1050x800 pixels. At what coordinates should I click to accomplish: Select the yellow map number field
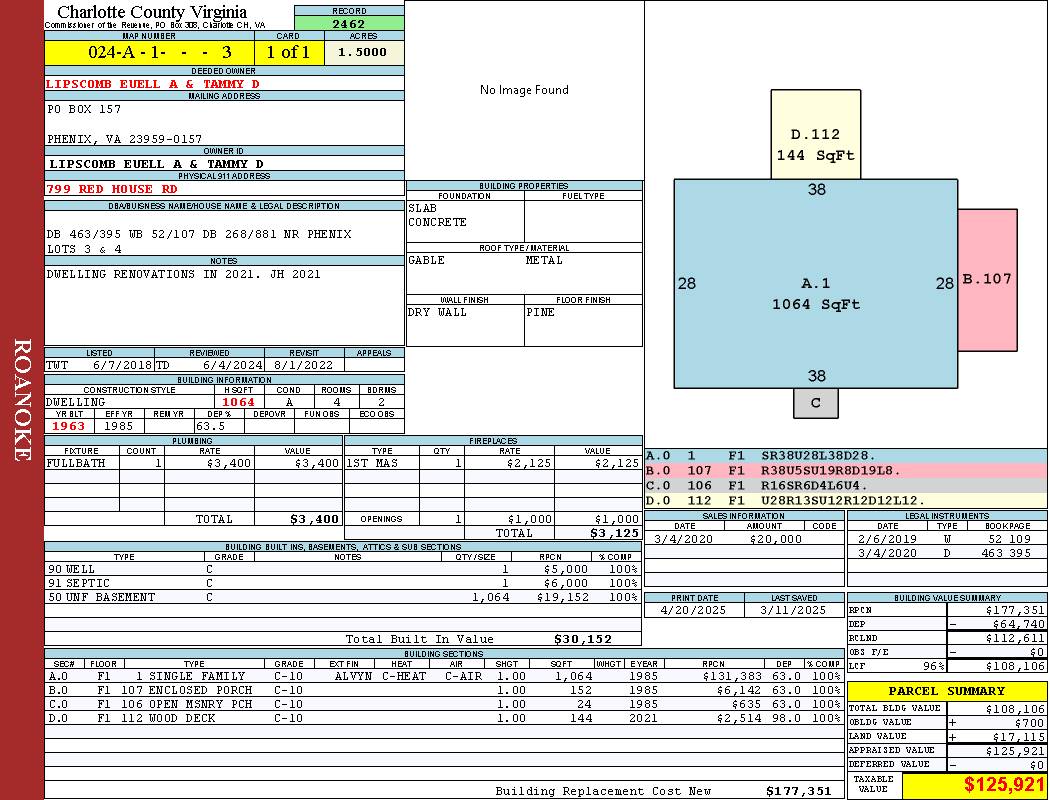(x=148, y=53)
